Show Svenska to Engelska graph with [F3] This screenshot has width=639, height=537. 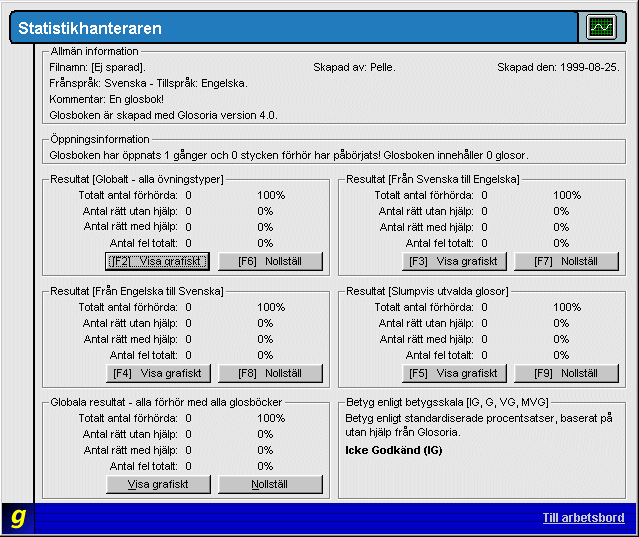455,261
